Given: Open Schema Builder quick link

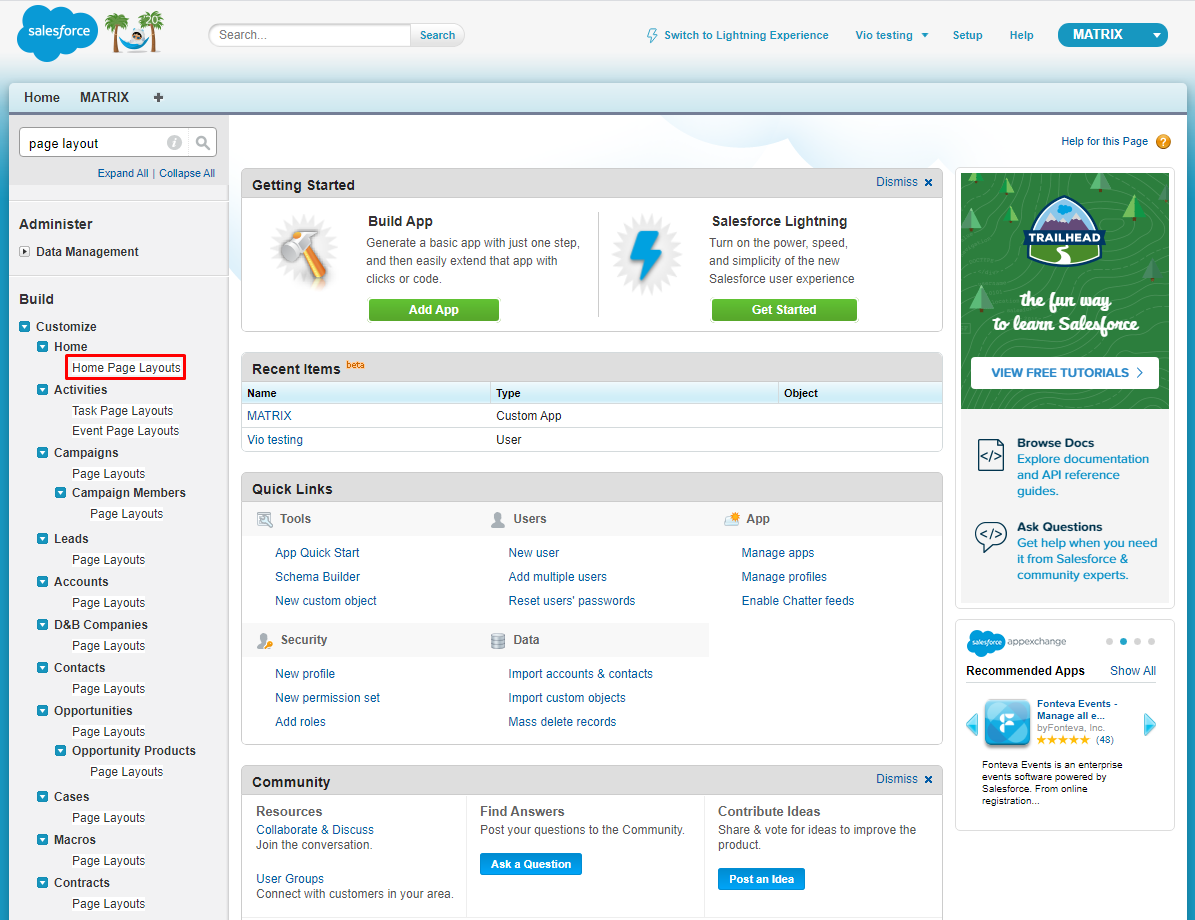Looking at the screenshot, I should pos(317,577).
